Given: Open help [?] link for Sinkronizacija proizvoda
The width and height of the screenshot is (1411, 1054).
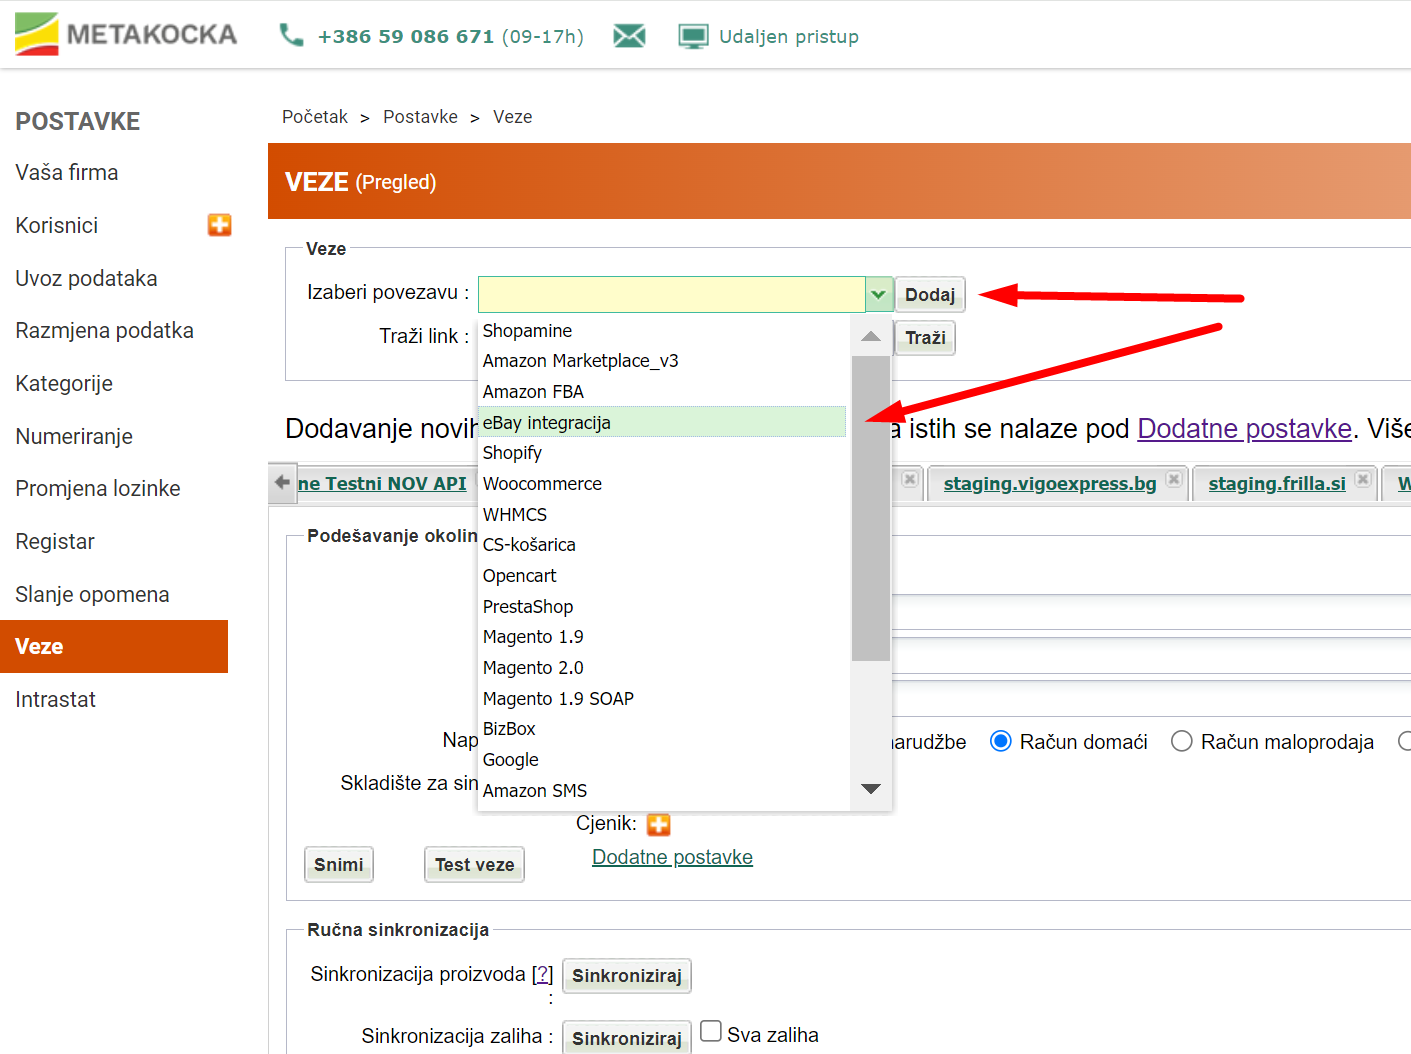Looking at the screenshot, I should (x=542, y=974).
